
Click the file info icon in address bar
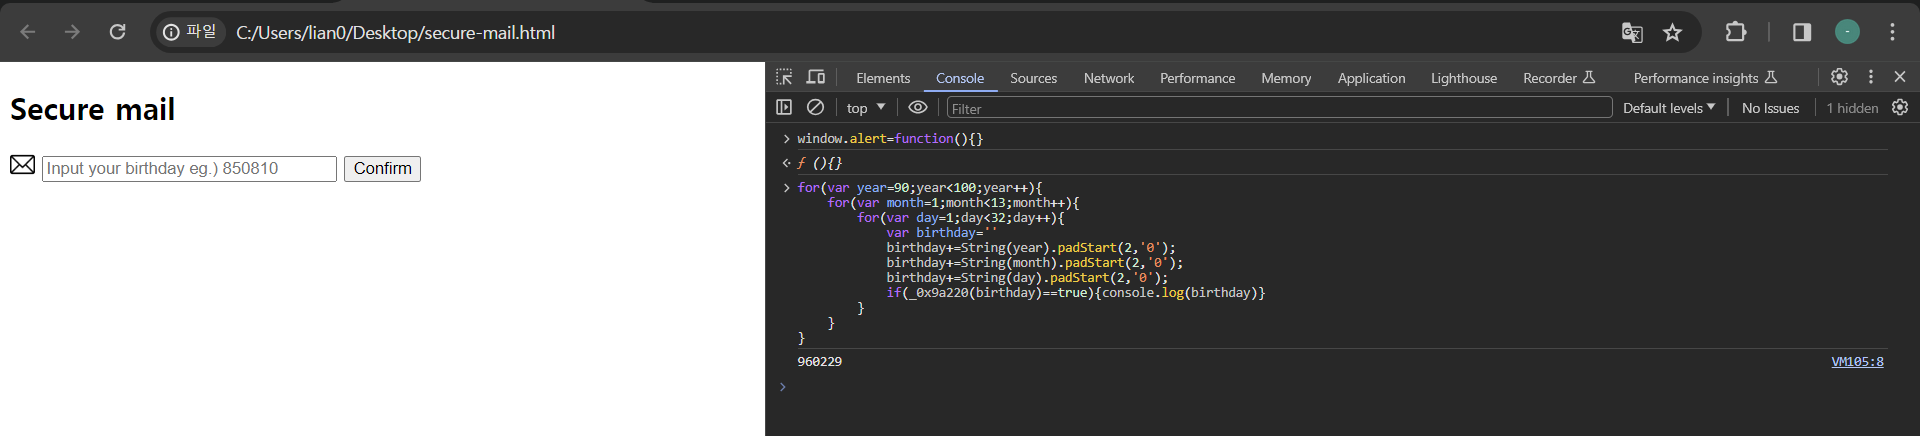(x=190, y=32)
